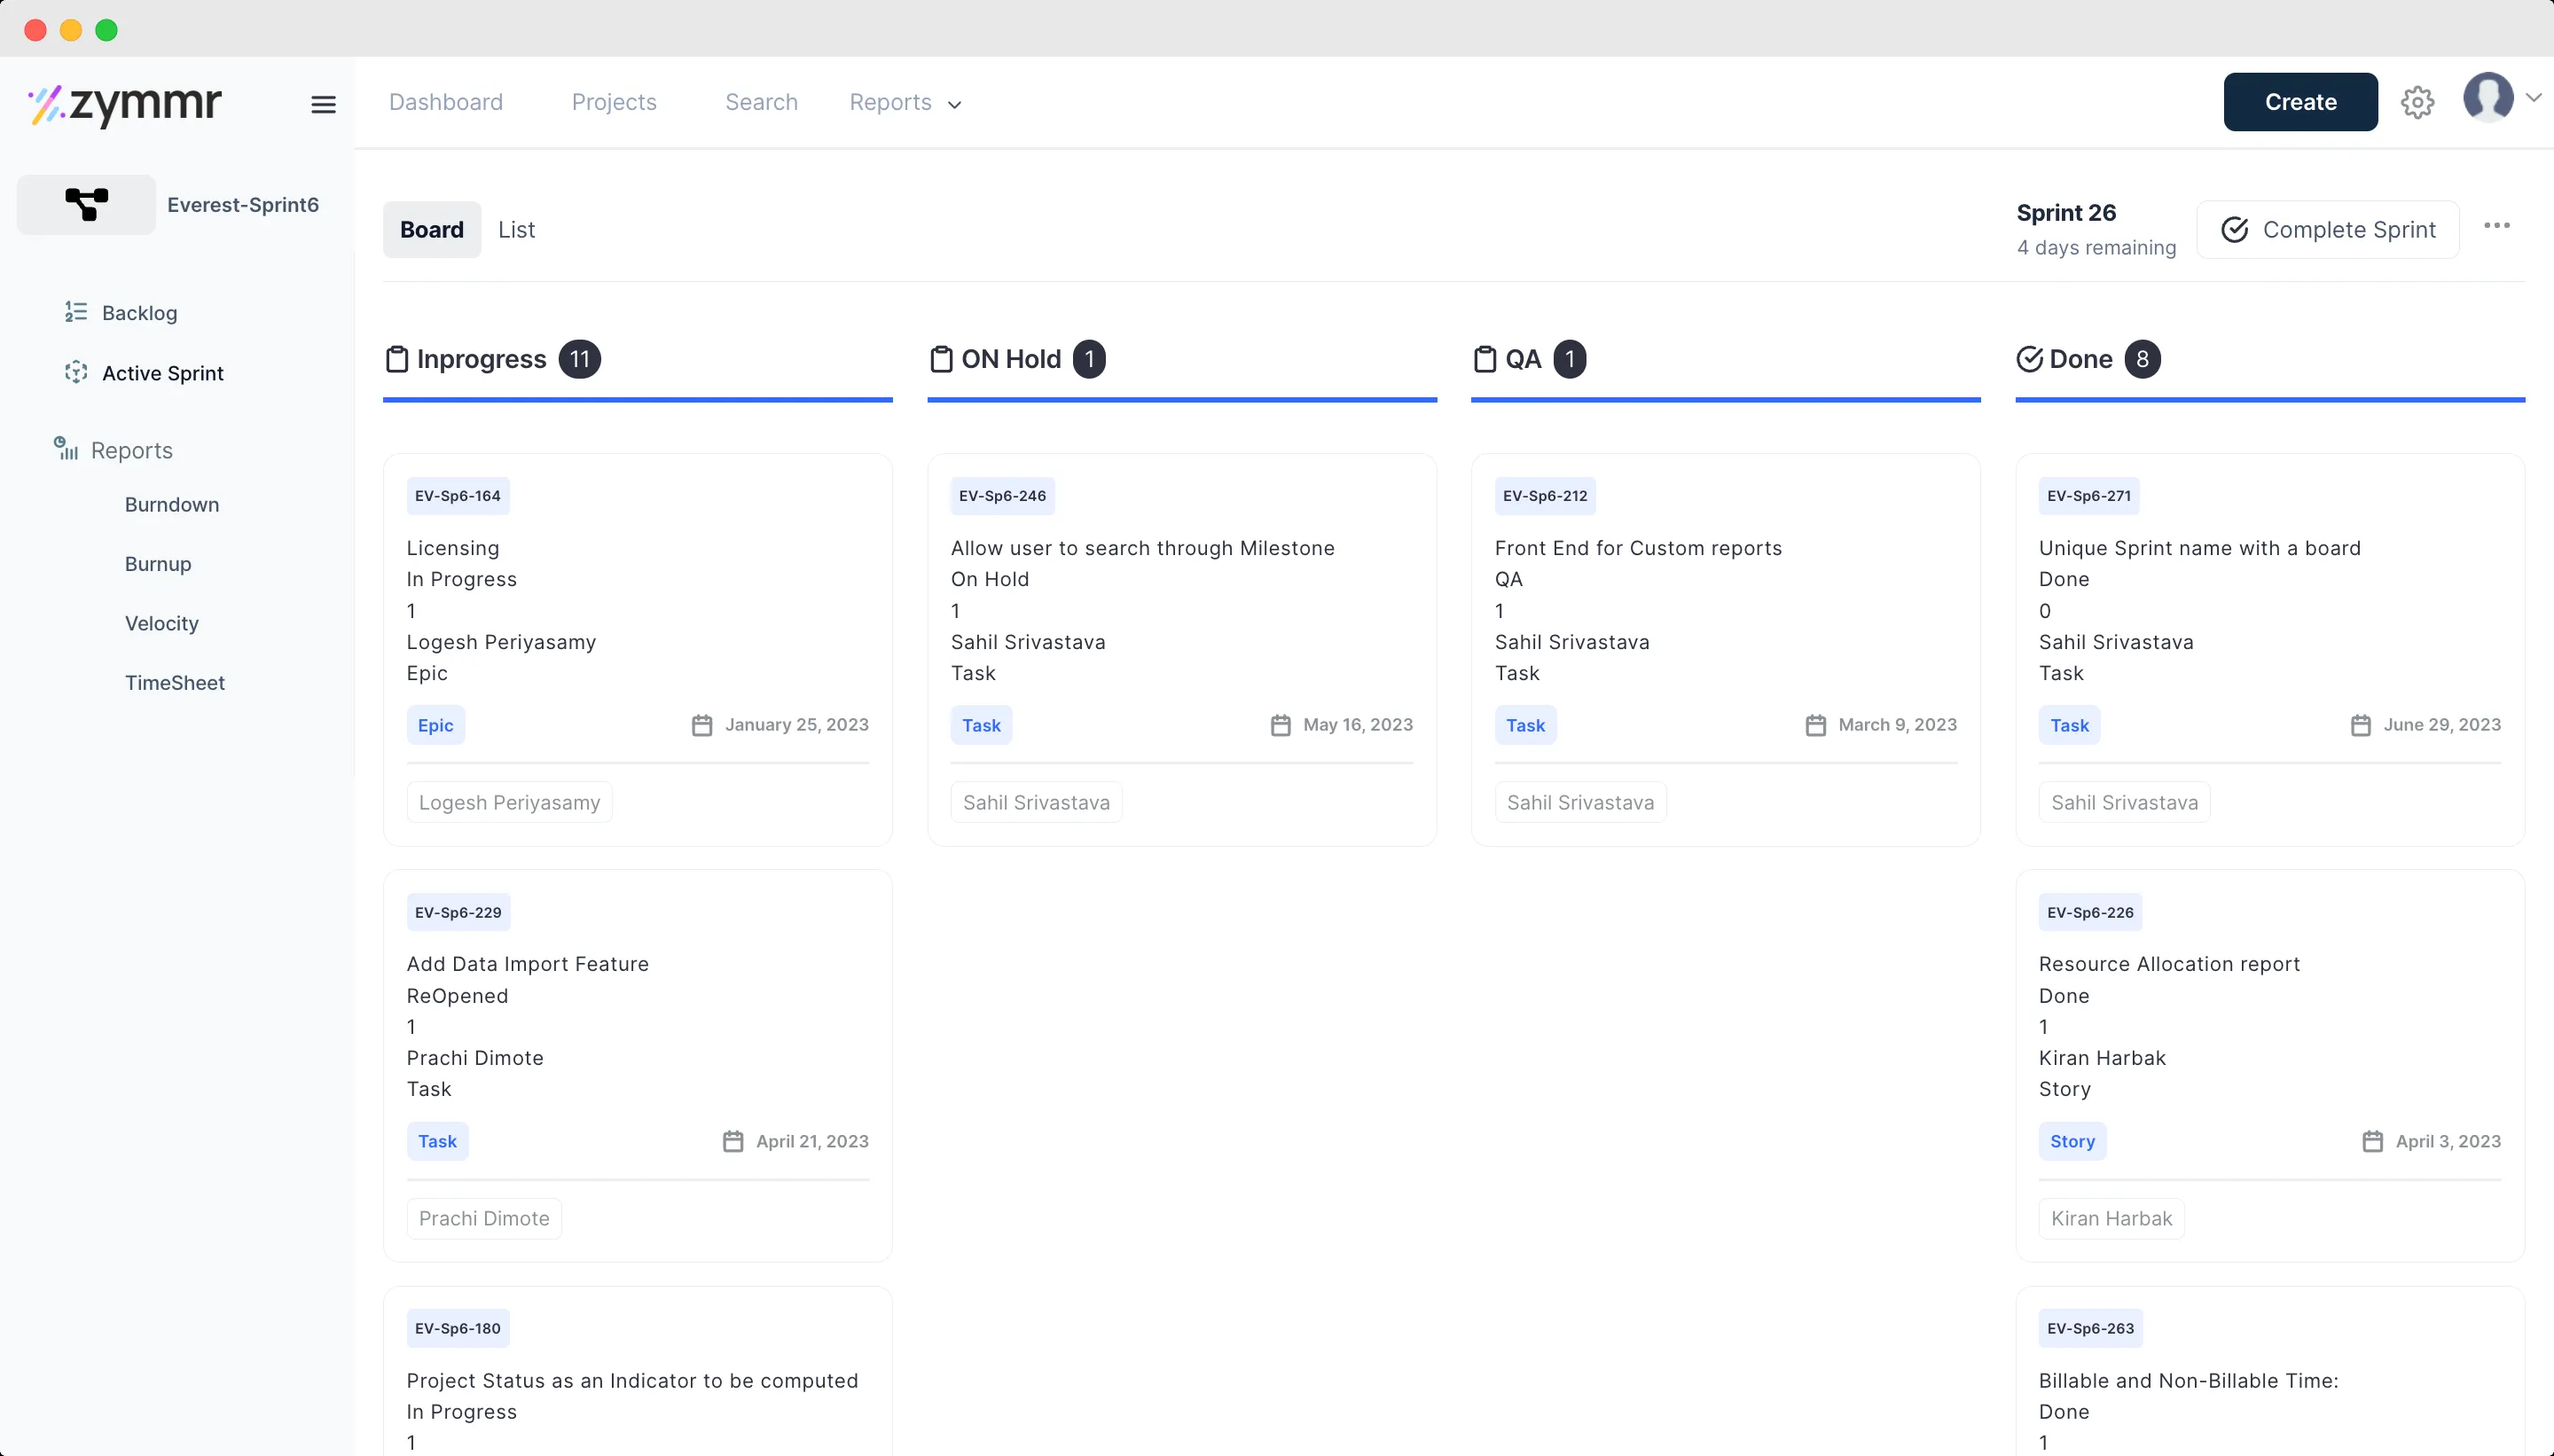Screen dimensions: 2554x1456
Task: Click 'Billable and Non-Billable Time:' title
Action: [x=2188, y=1380]
